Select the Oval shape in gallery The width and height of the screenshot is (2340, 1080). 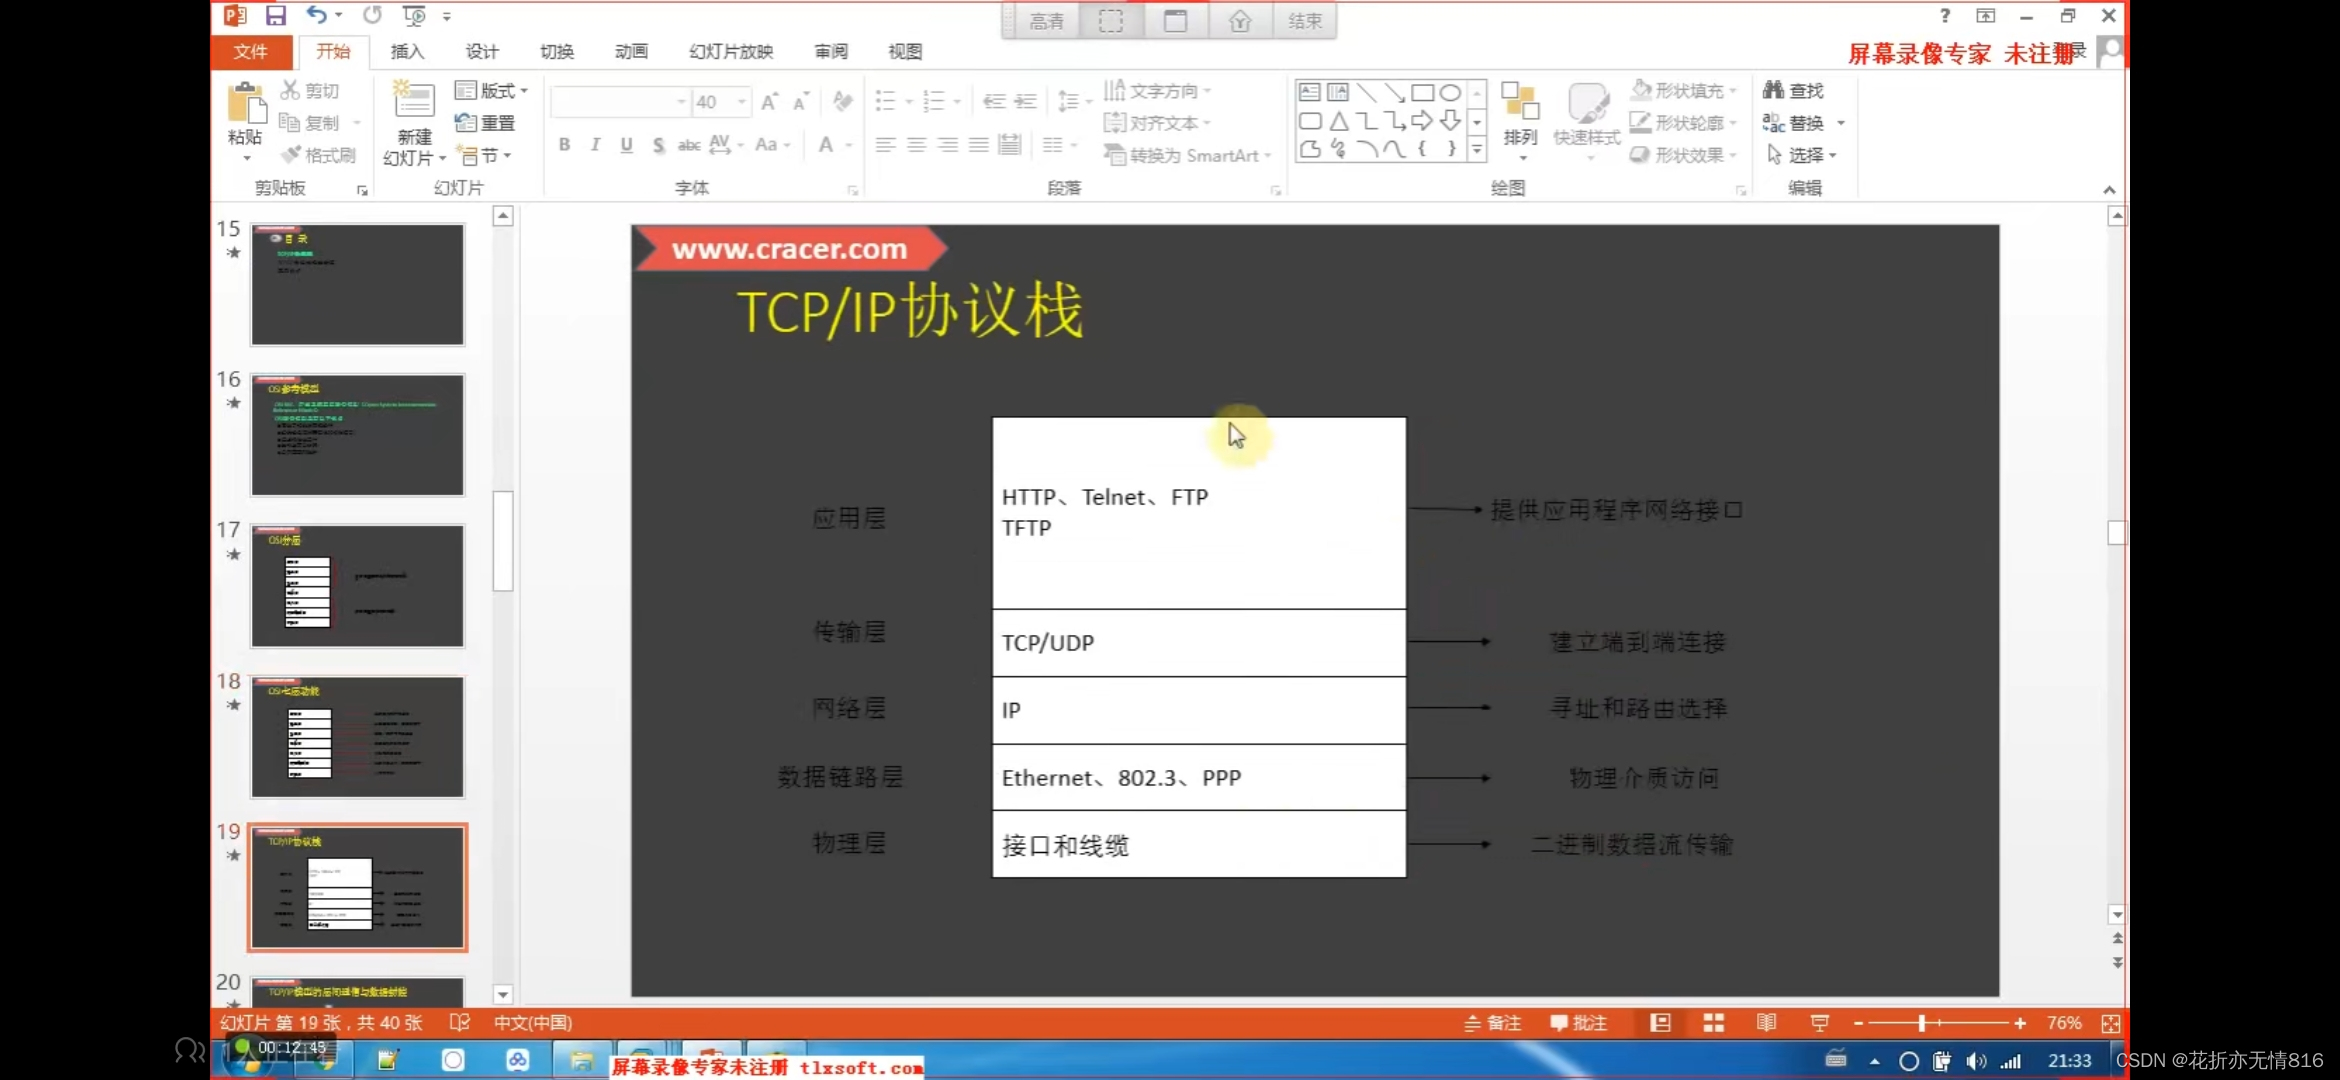[x=1450, y=93]
